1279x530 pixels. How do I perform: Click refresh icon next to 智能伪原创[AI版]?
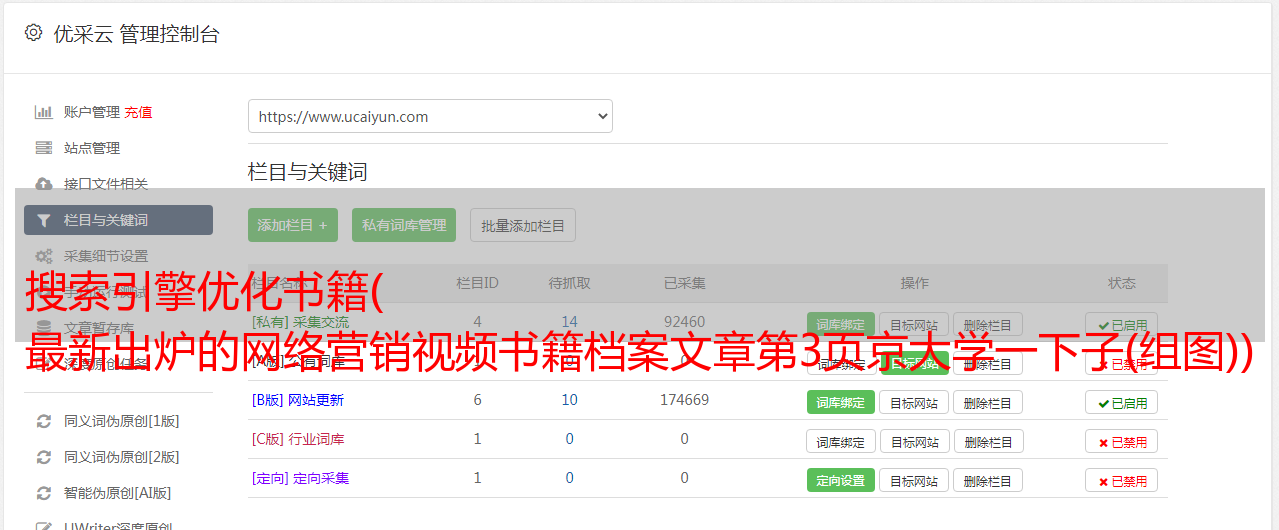click(44, 493)
